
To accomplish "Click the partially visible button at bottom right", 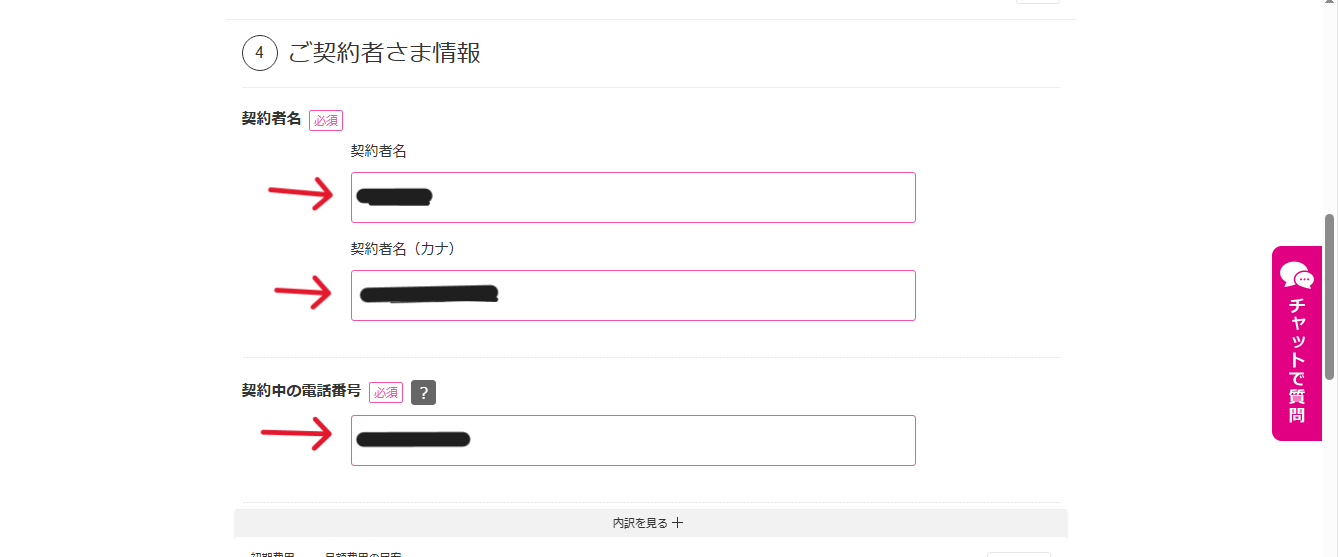I will [1019, 554].
